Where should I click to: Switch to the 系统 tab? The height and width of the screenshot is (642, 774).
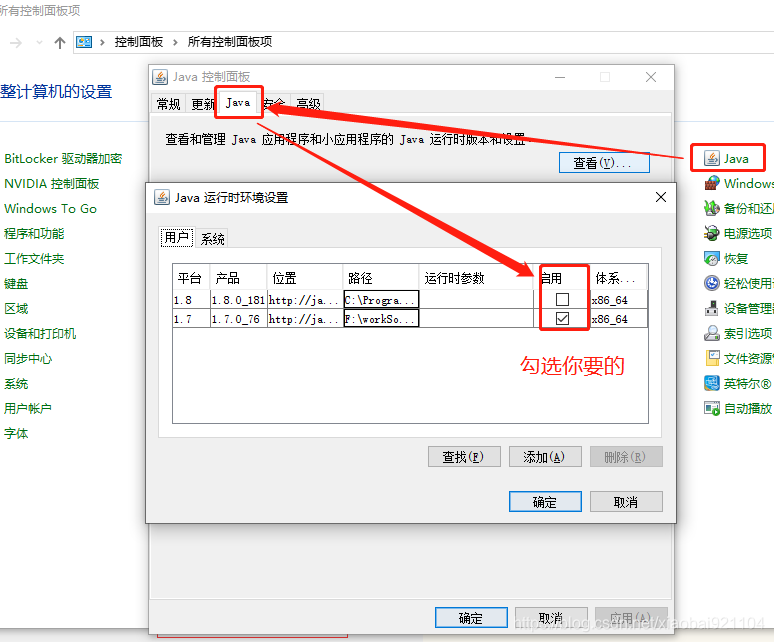212,239
